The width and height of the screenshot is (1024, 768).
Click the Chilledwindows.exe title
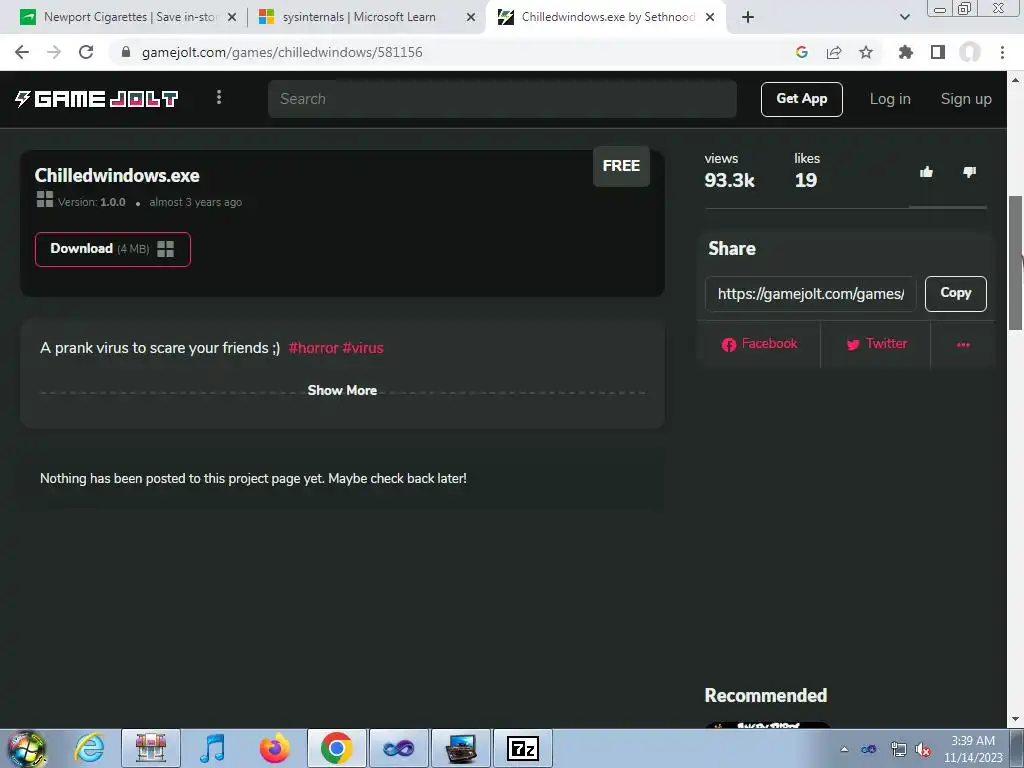point(117,176)
